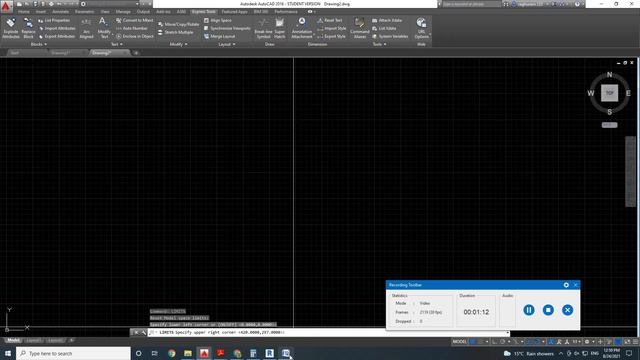This screenshot has width=640, height=360.
Task: Open the Annotate ribbon tab
Action: click(x=60, y=12)
